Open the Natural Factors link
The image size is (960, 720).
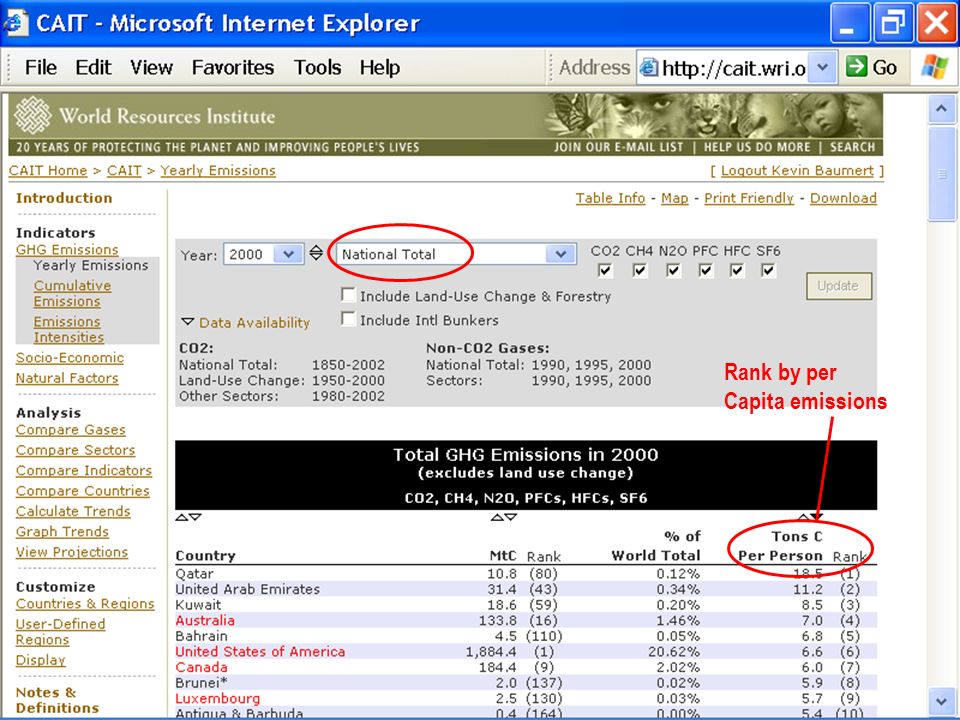click(67, 378)
